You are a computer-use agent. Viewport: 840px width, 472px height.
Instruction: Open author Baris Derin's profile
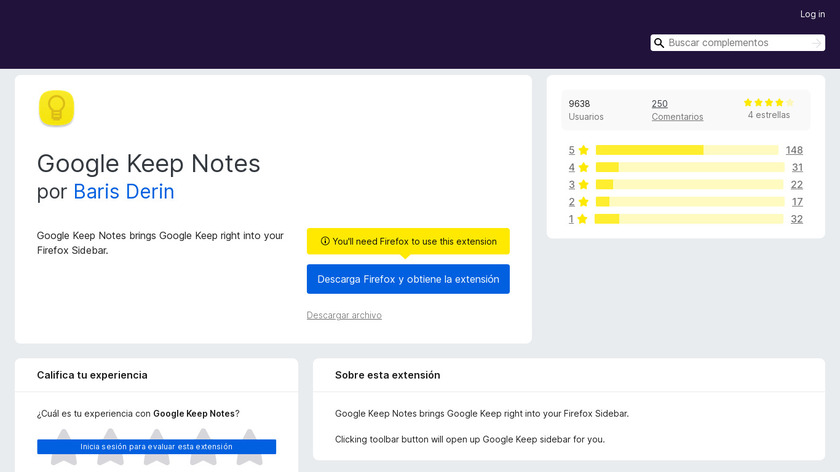click(124, 191)
